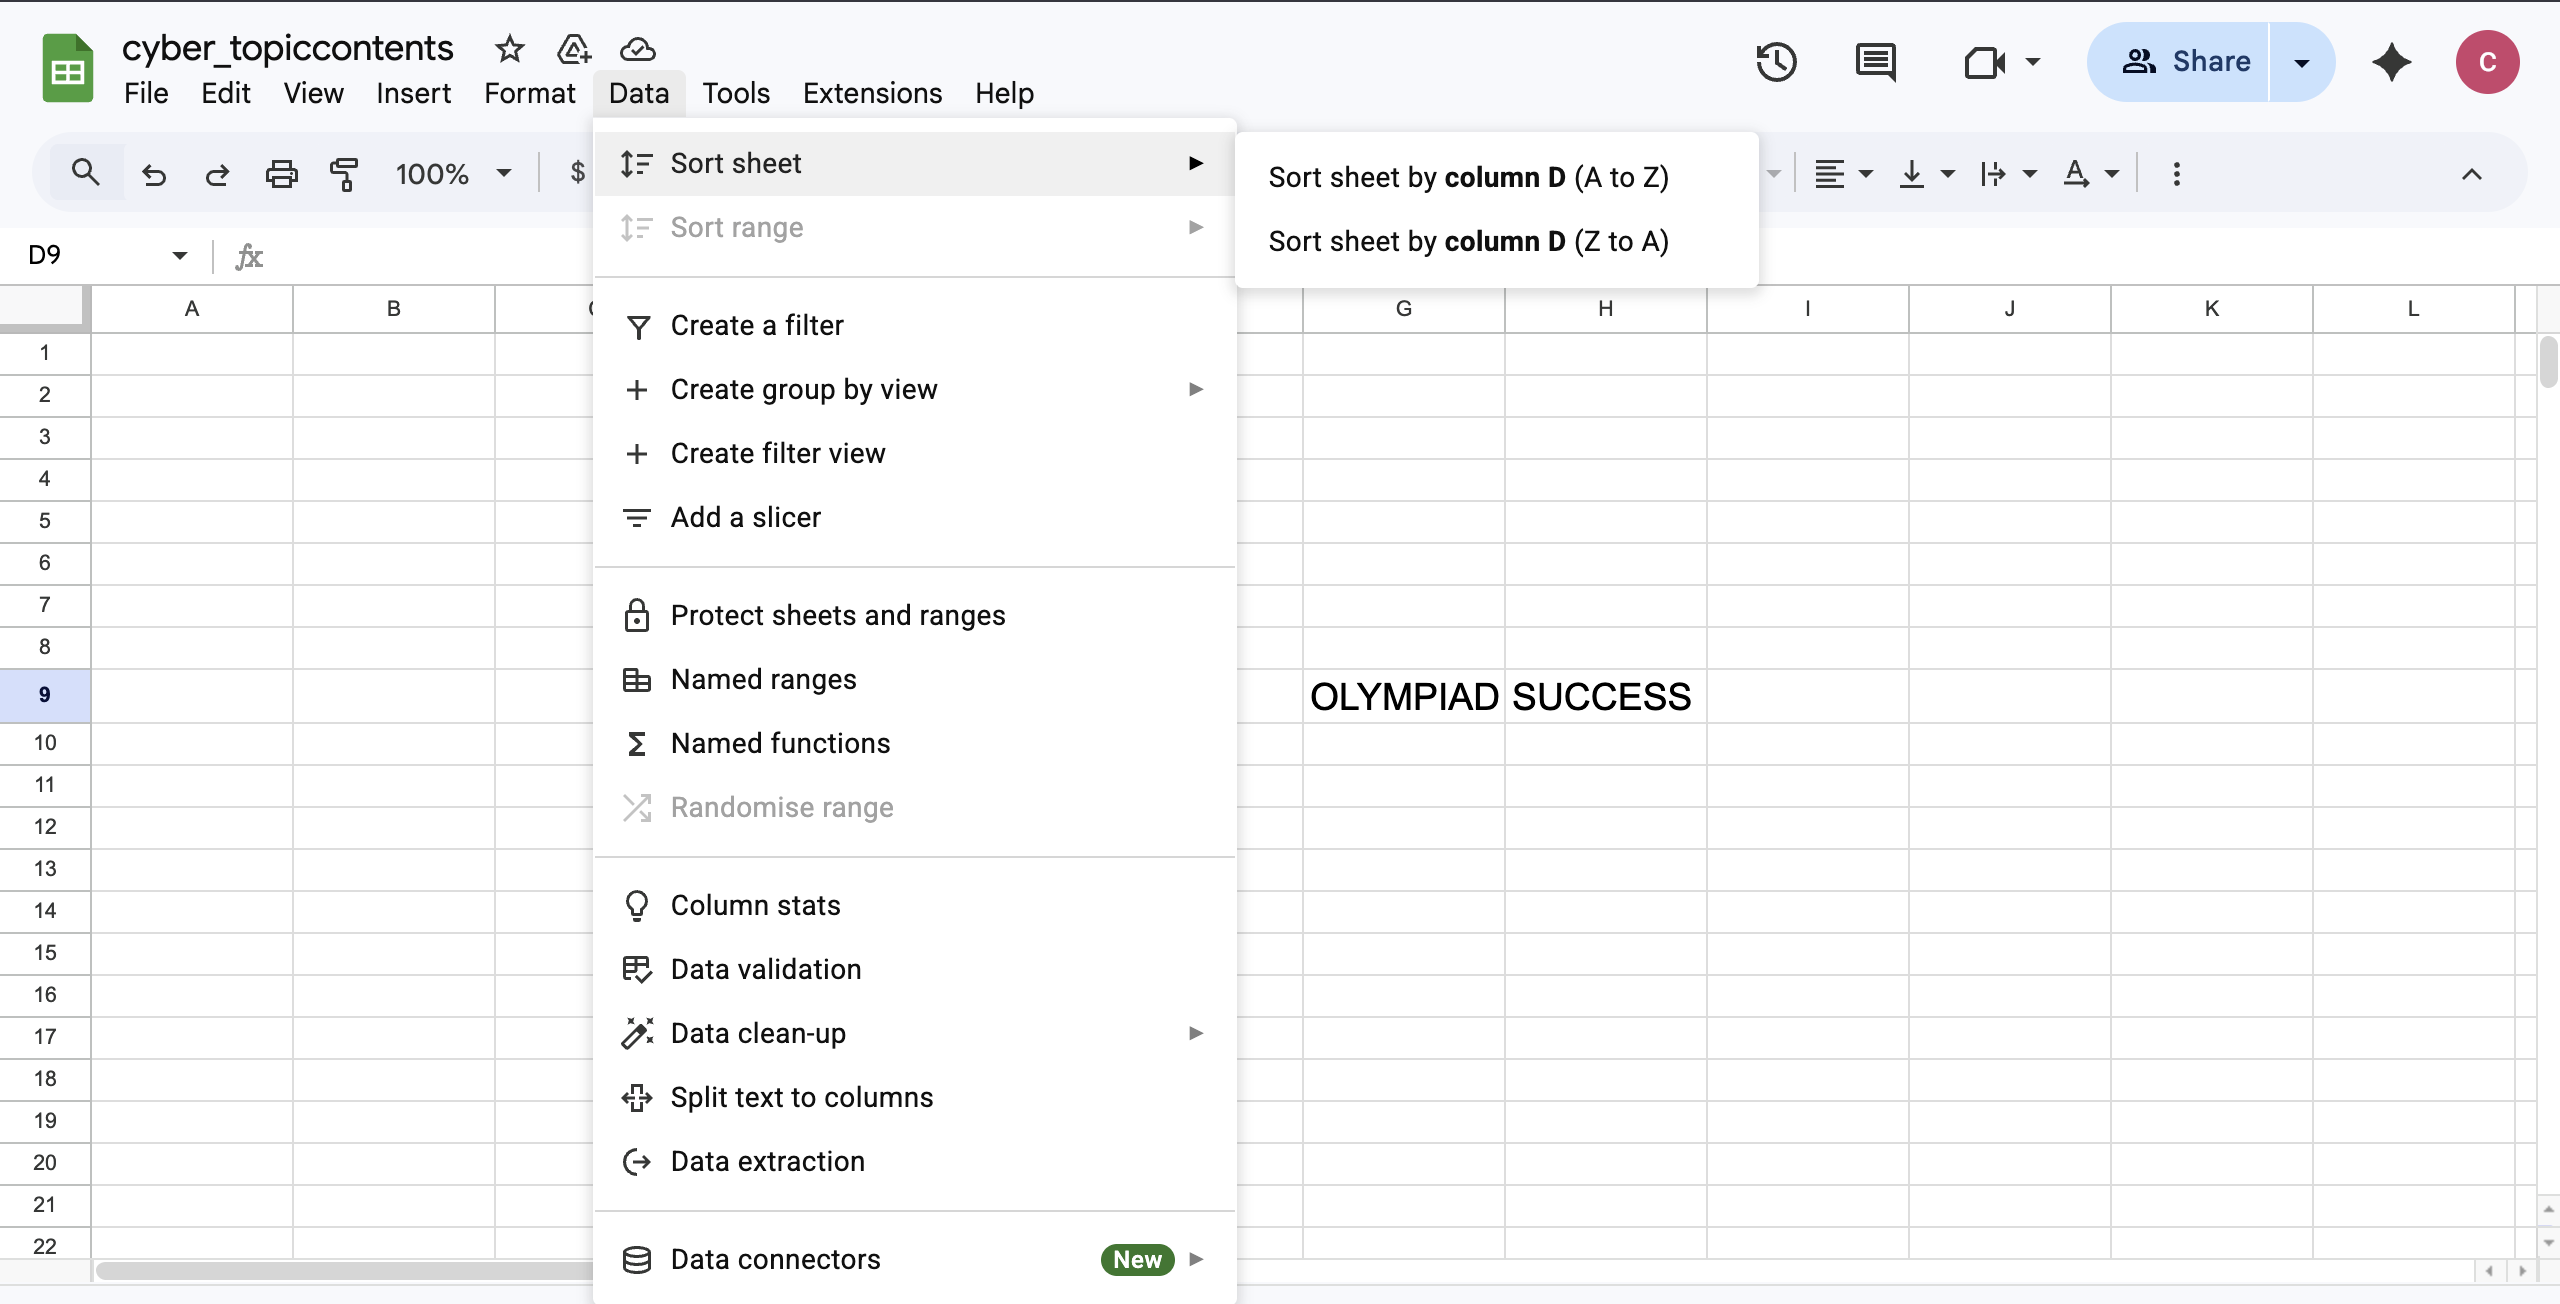The width and height of the screenshot is (2560, 1304).
Task: Open the Help menu
Action: 1004,92
